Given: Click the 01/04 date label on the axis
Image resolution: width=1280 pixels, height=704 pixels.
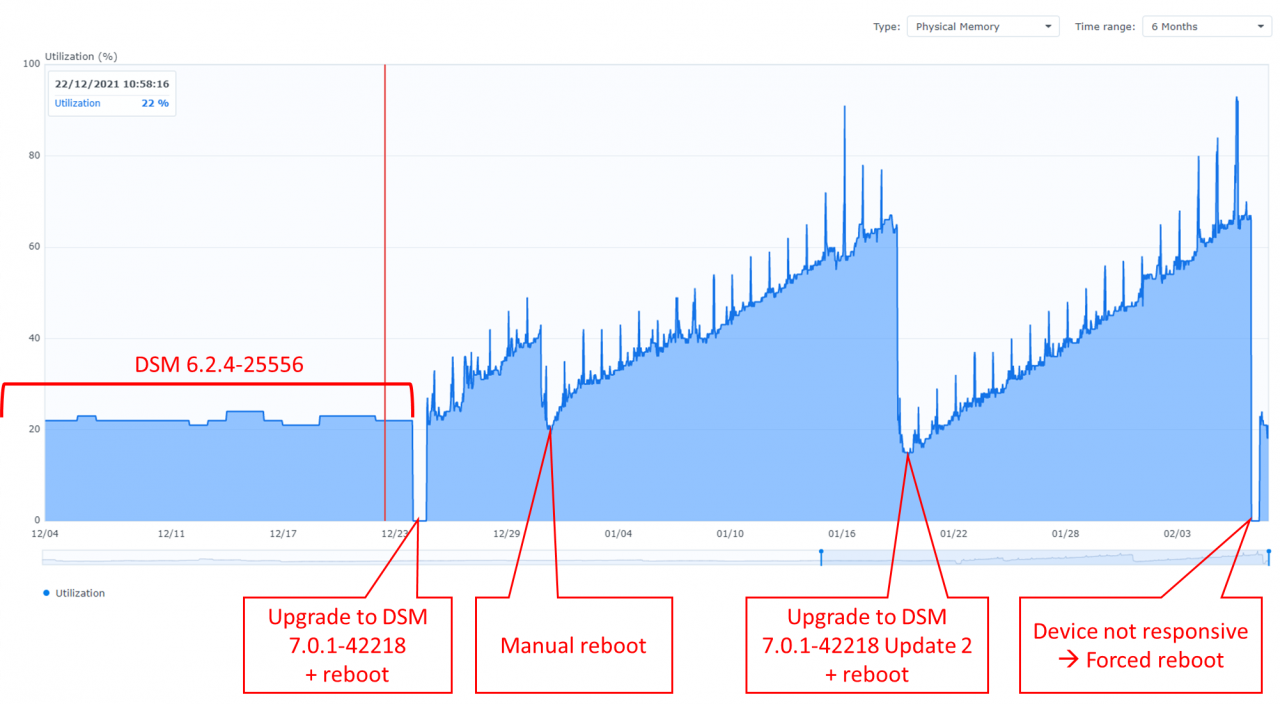Looking at the screenshot, I should (x=618, y=533).
